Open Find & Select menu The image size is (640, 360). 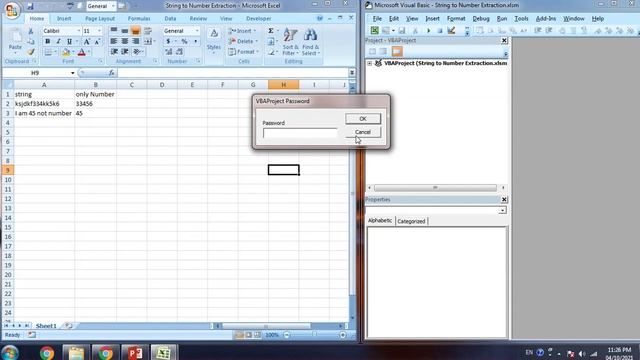pos(311,42)
